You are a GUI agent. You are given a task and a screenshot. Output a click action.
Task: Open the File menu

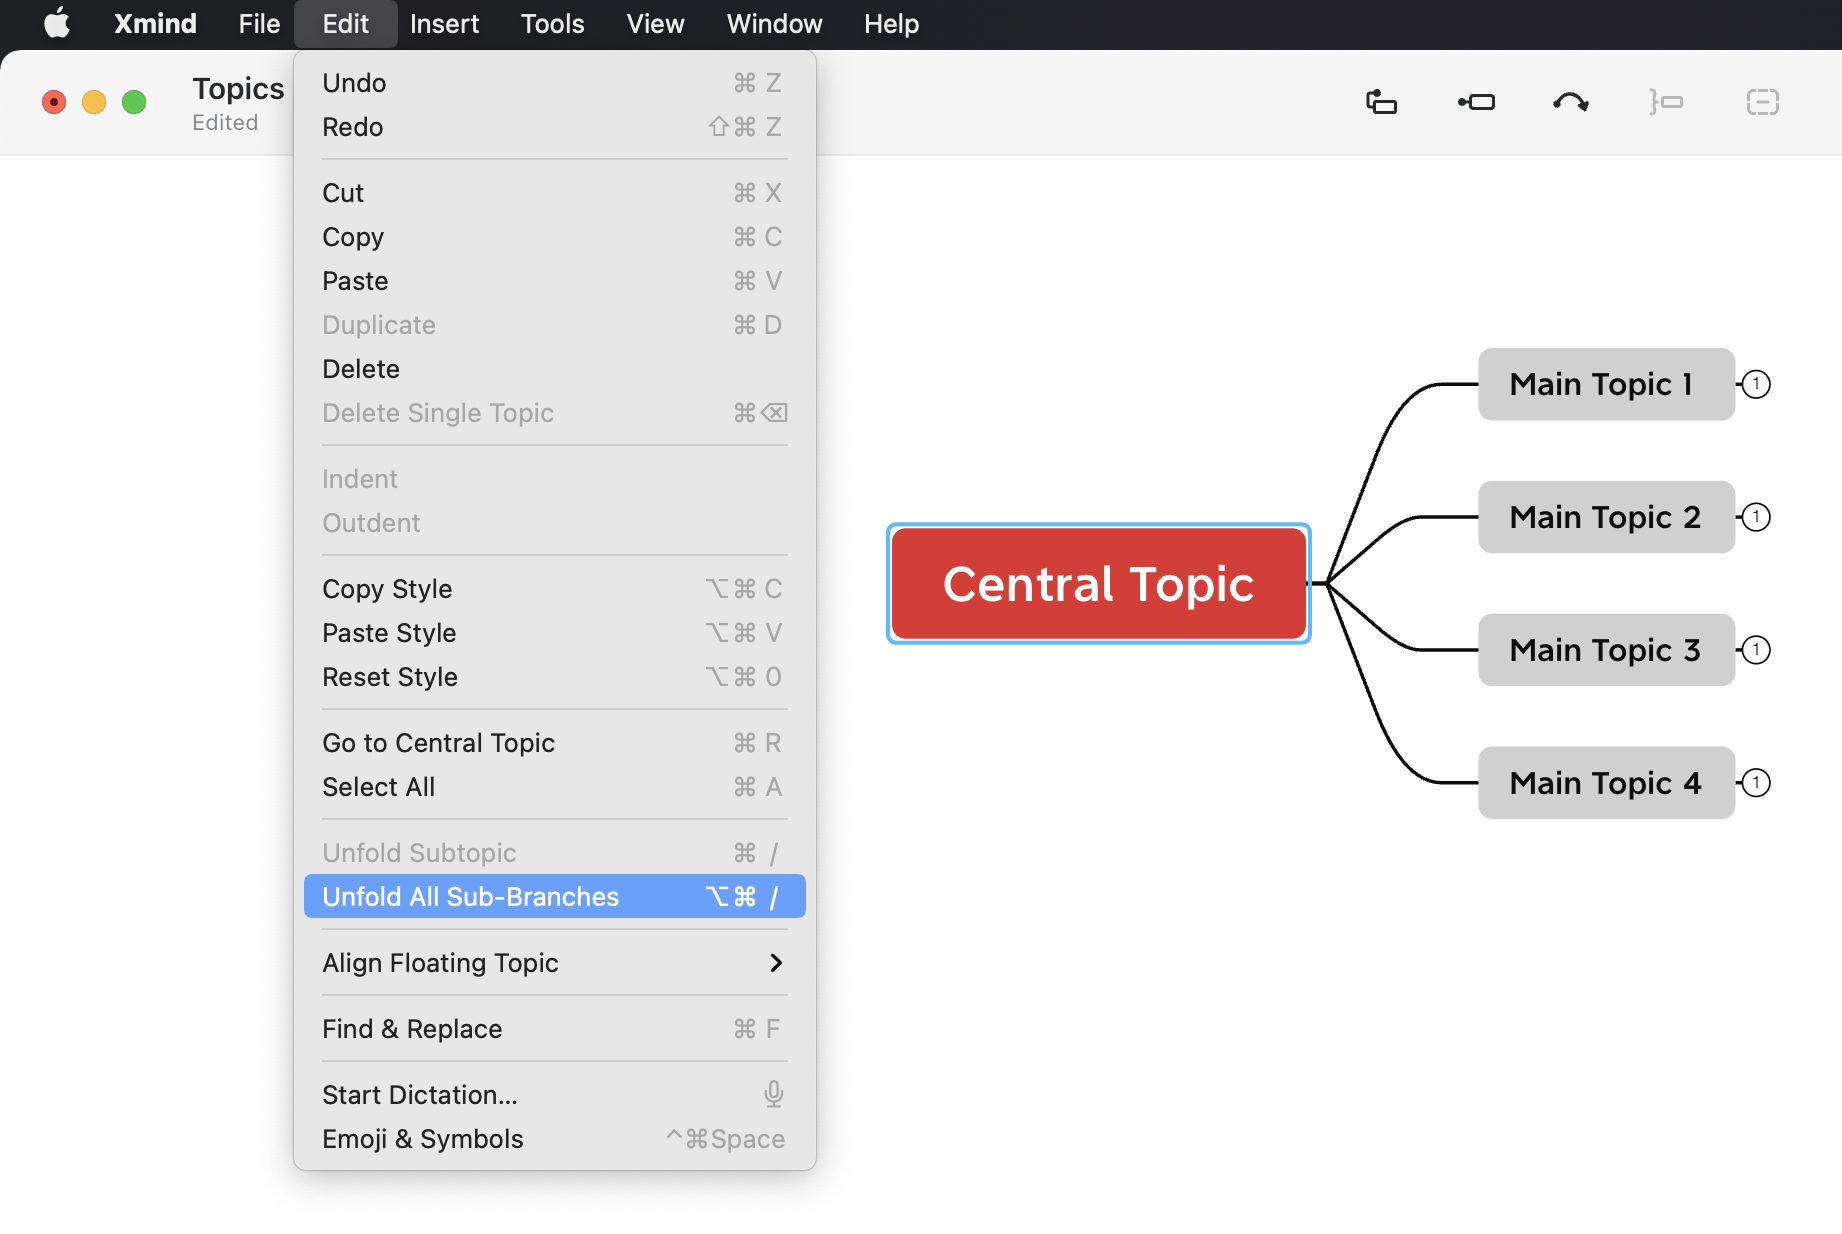tap(259, 23)
